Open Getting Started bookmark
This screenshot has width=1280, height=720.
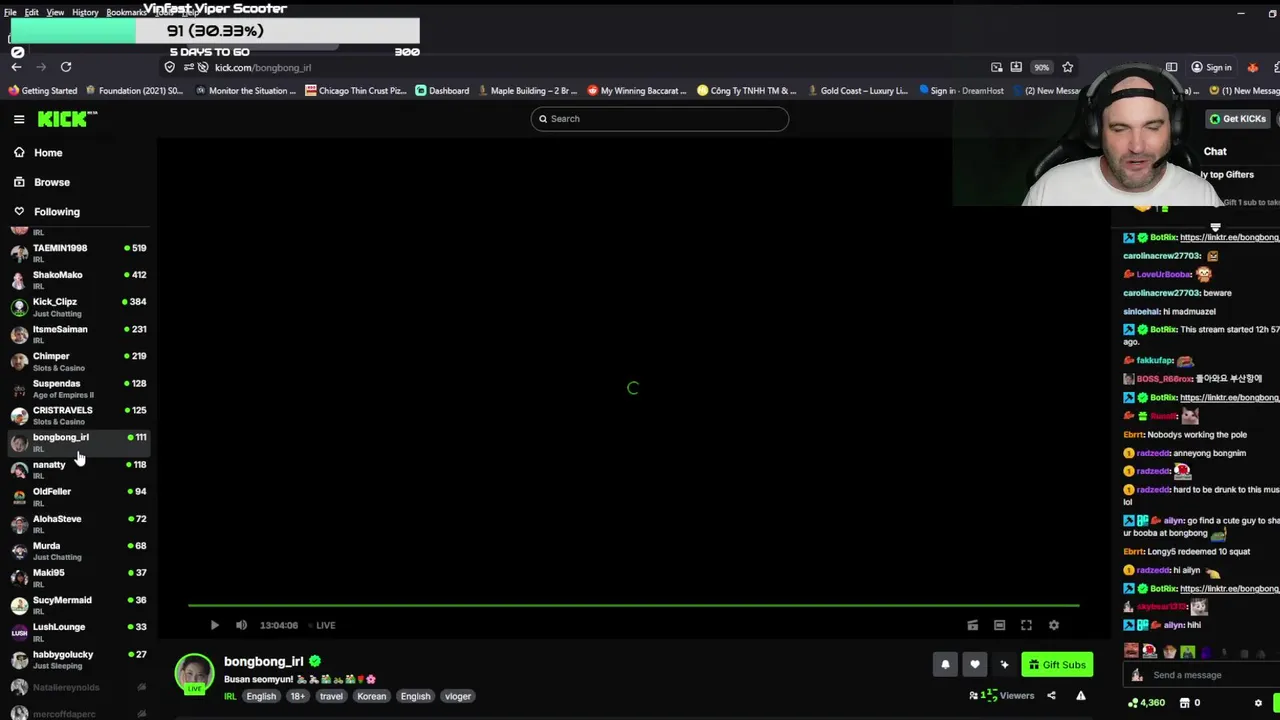point(43,91)
